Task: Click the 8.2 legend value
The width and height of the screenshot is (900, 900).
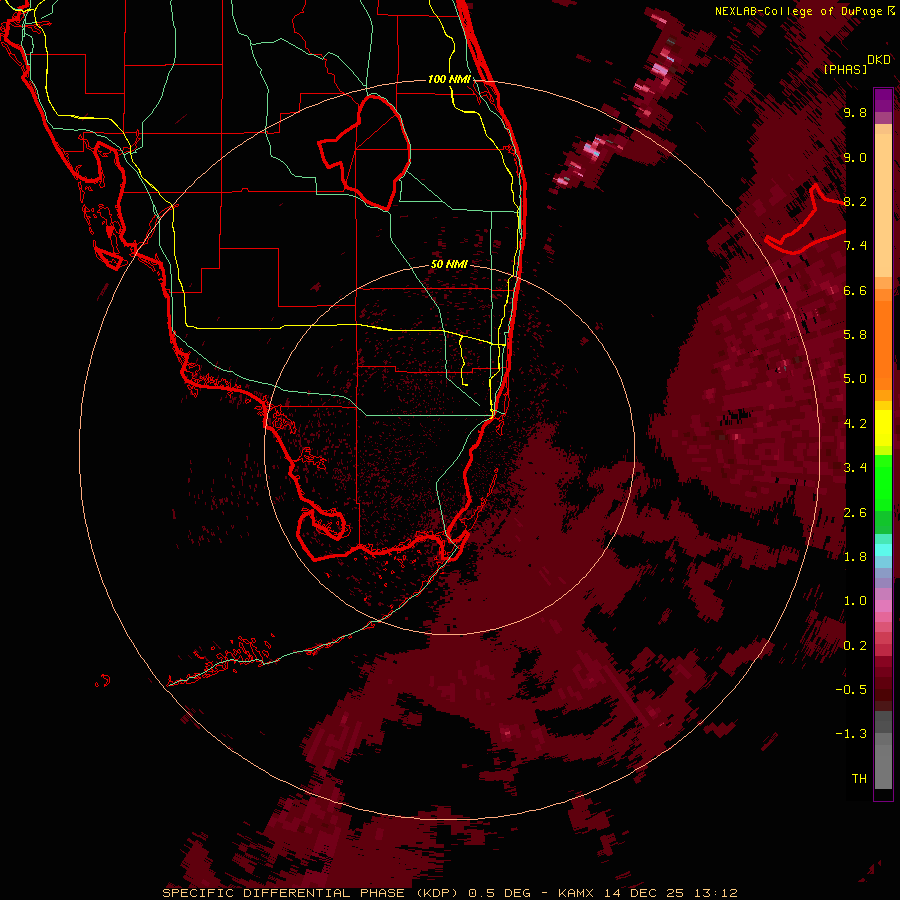Action: pos(855,201)
